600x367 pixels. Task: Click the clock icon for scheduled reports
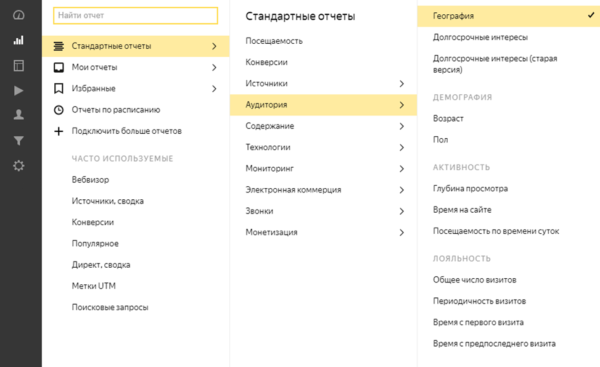tap(59, 110)
